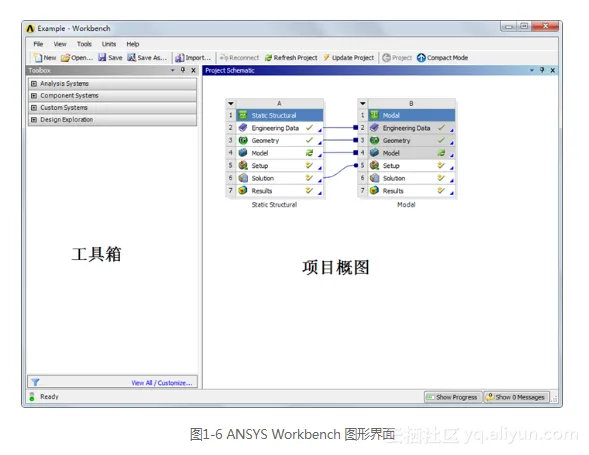The height and width of the screenshot is (455, 589).
Task: Pin the Toolbox panel
Action: [183, 70]
